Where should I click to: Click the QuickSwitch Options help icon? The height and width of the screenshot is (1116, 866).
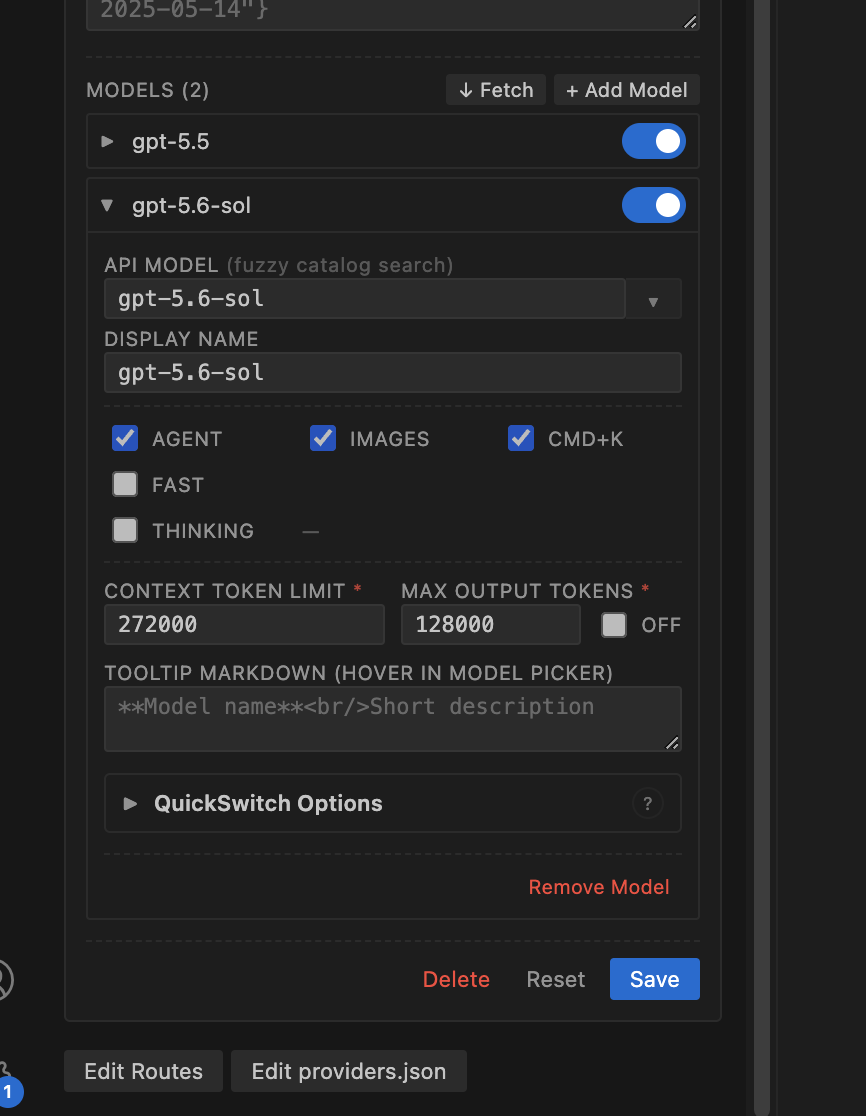tap(648, 804)
